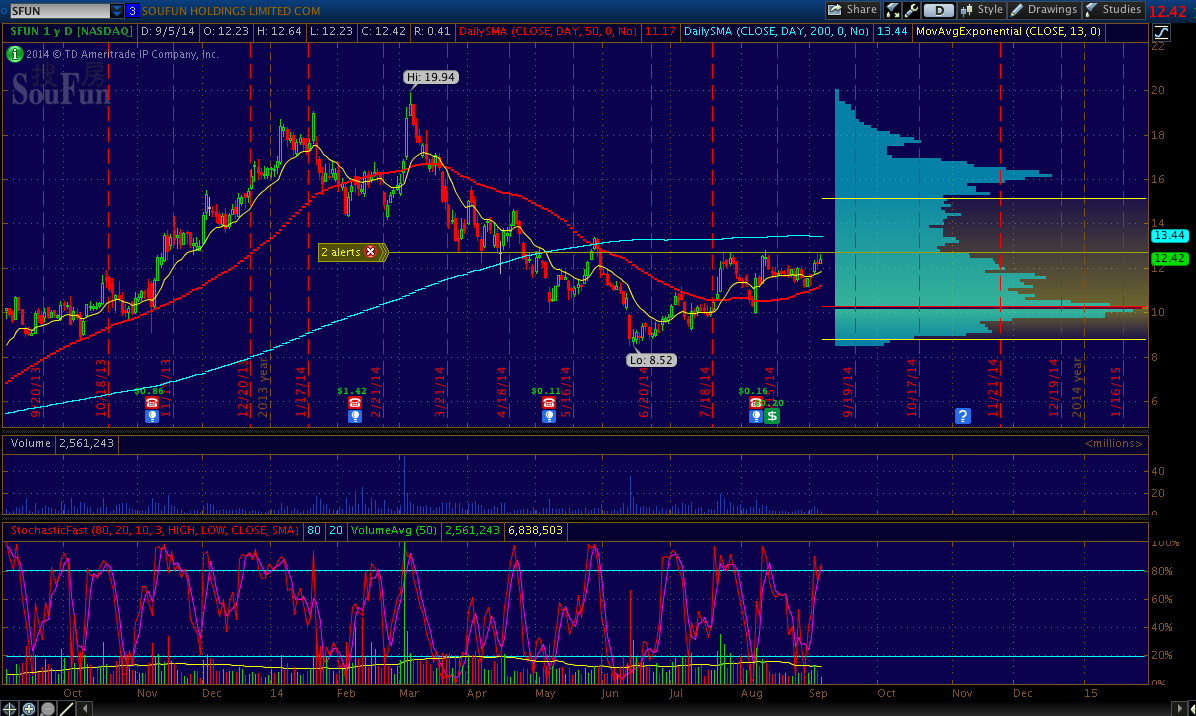Open the Style menu
Viewport: 1196px width, 716px height.
click(x=981, y=10)
